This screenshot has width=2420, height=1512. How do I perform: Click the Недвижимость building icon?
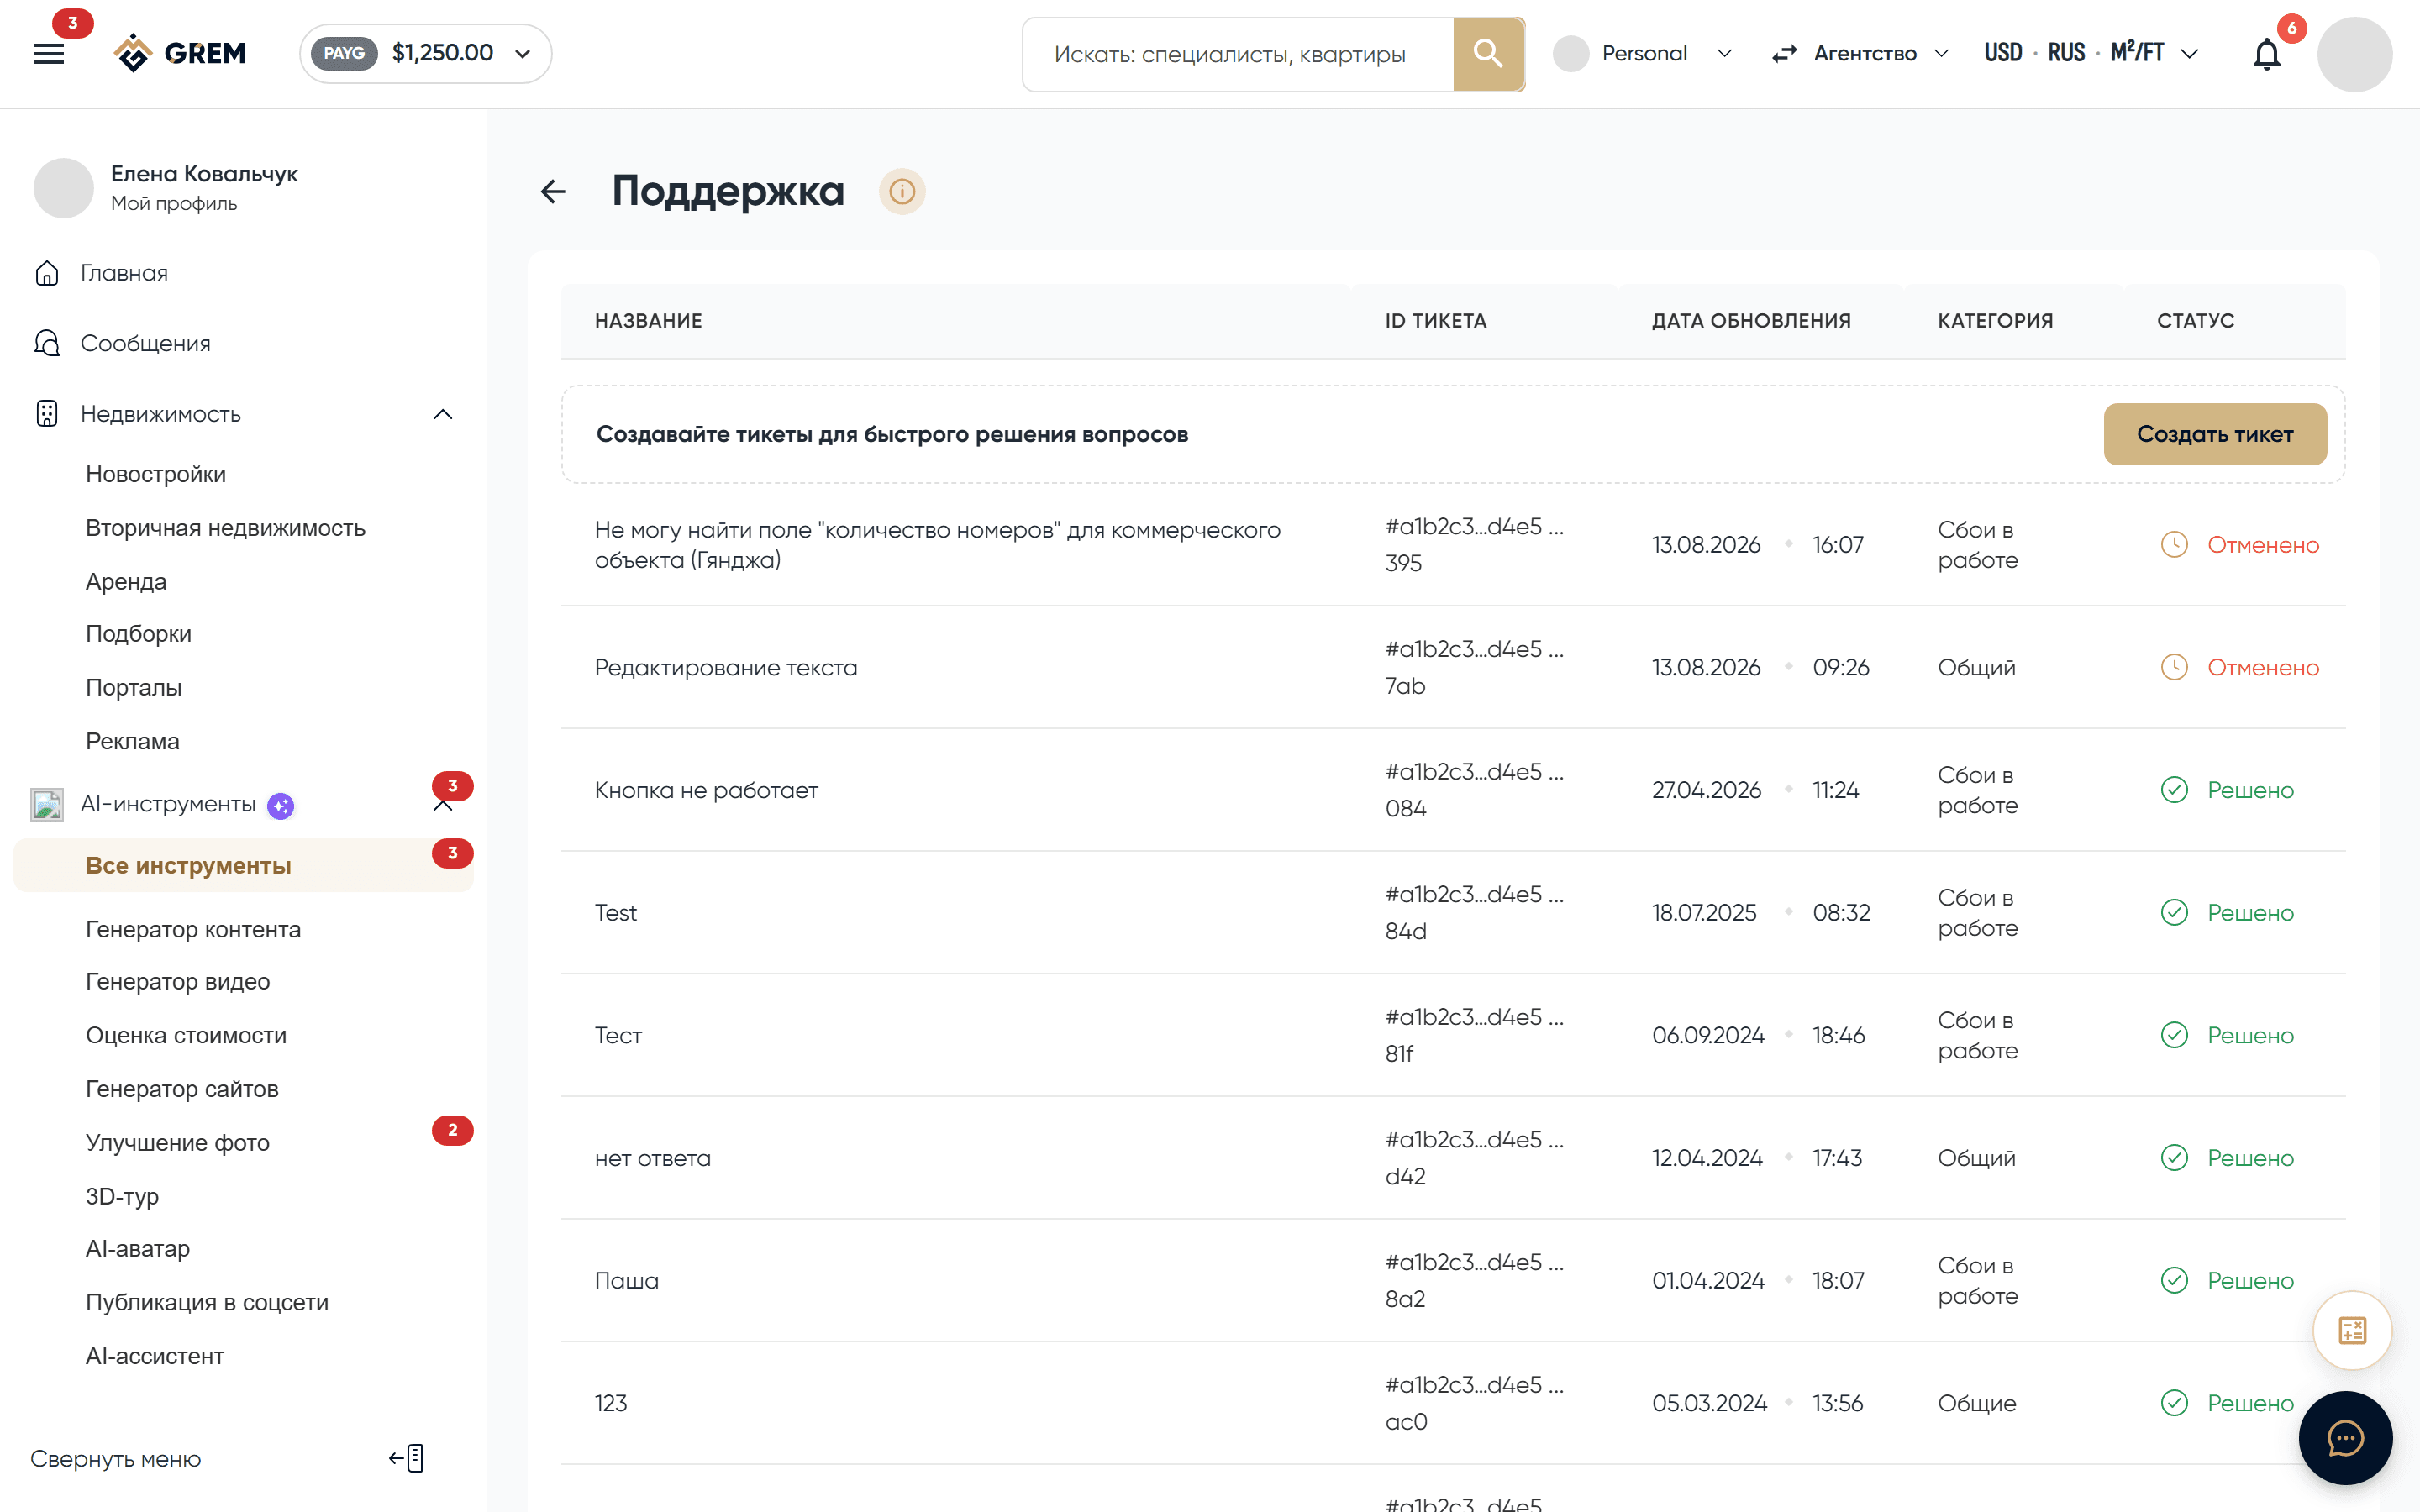pyautogui.click(x=47, y=413)
